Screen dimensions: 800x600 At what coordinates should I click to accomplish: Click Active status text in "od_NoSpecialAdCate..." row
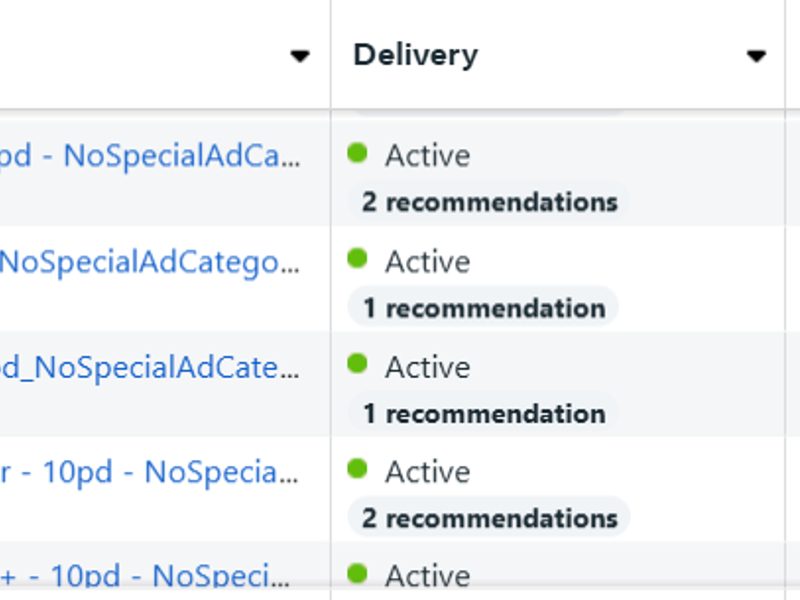pyautogui.click(x=427, y=367)
